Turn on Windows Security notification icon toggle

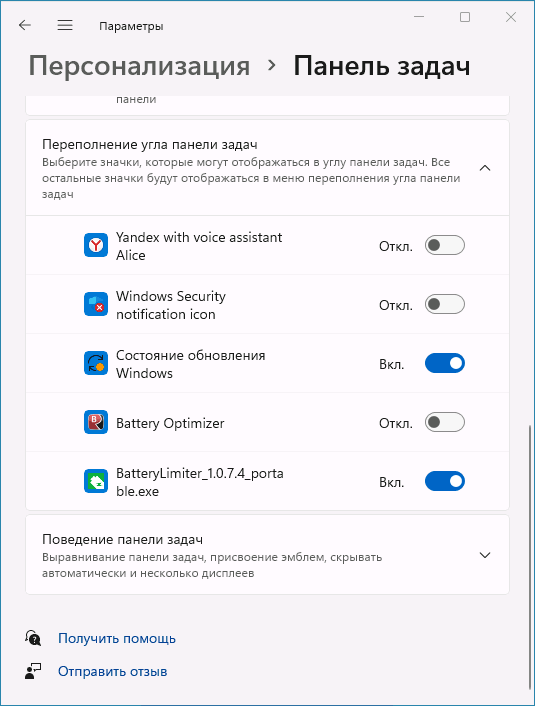pos(445,304)
